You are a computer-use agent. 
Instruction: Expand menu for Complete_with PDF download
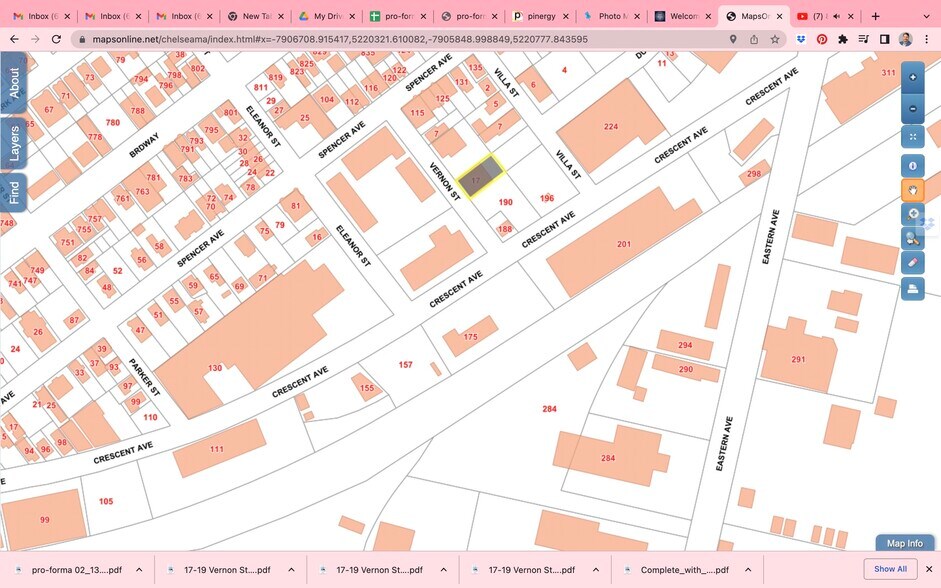pyautogui.click(x=746, y=569)
